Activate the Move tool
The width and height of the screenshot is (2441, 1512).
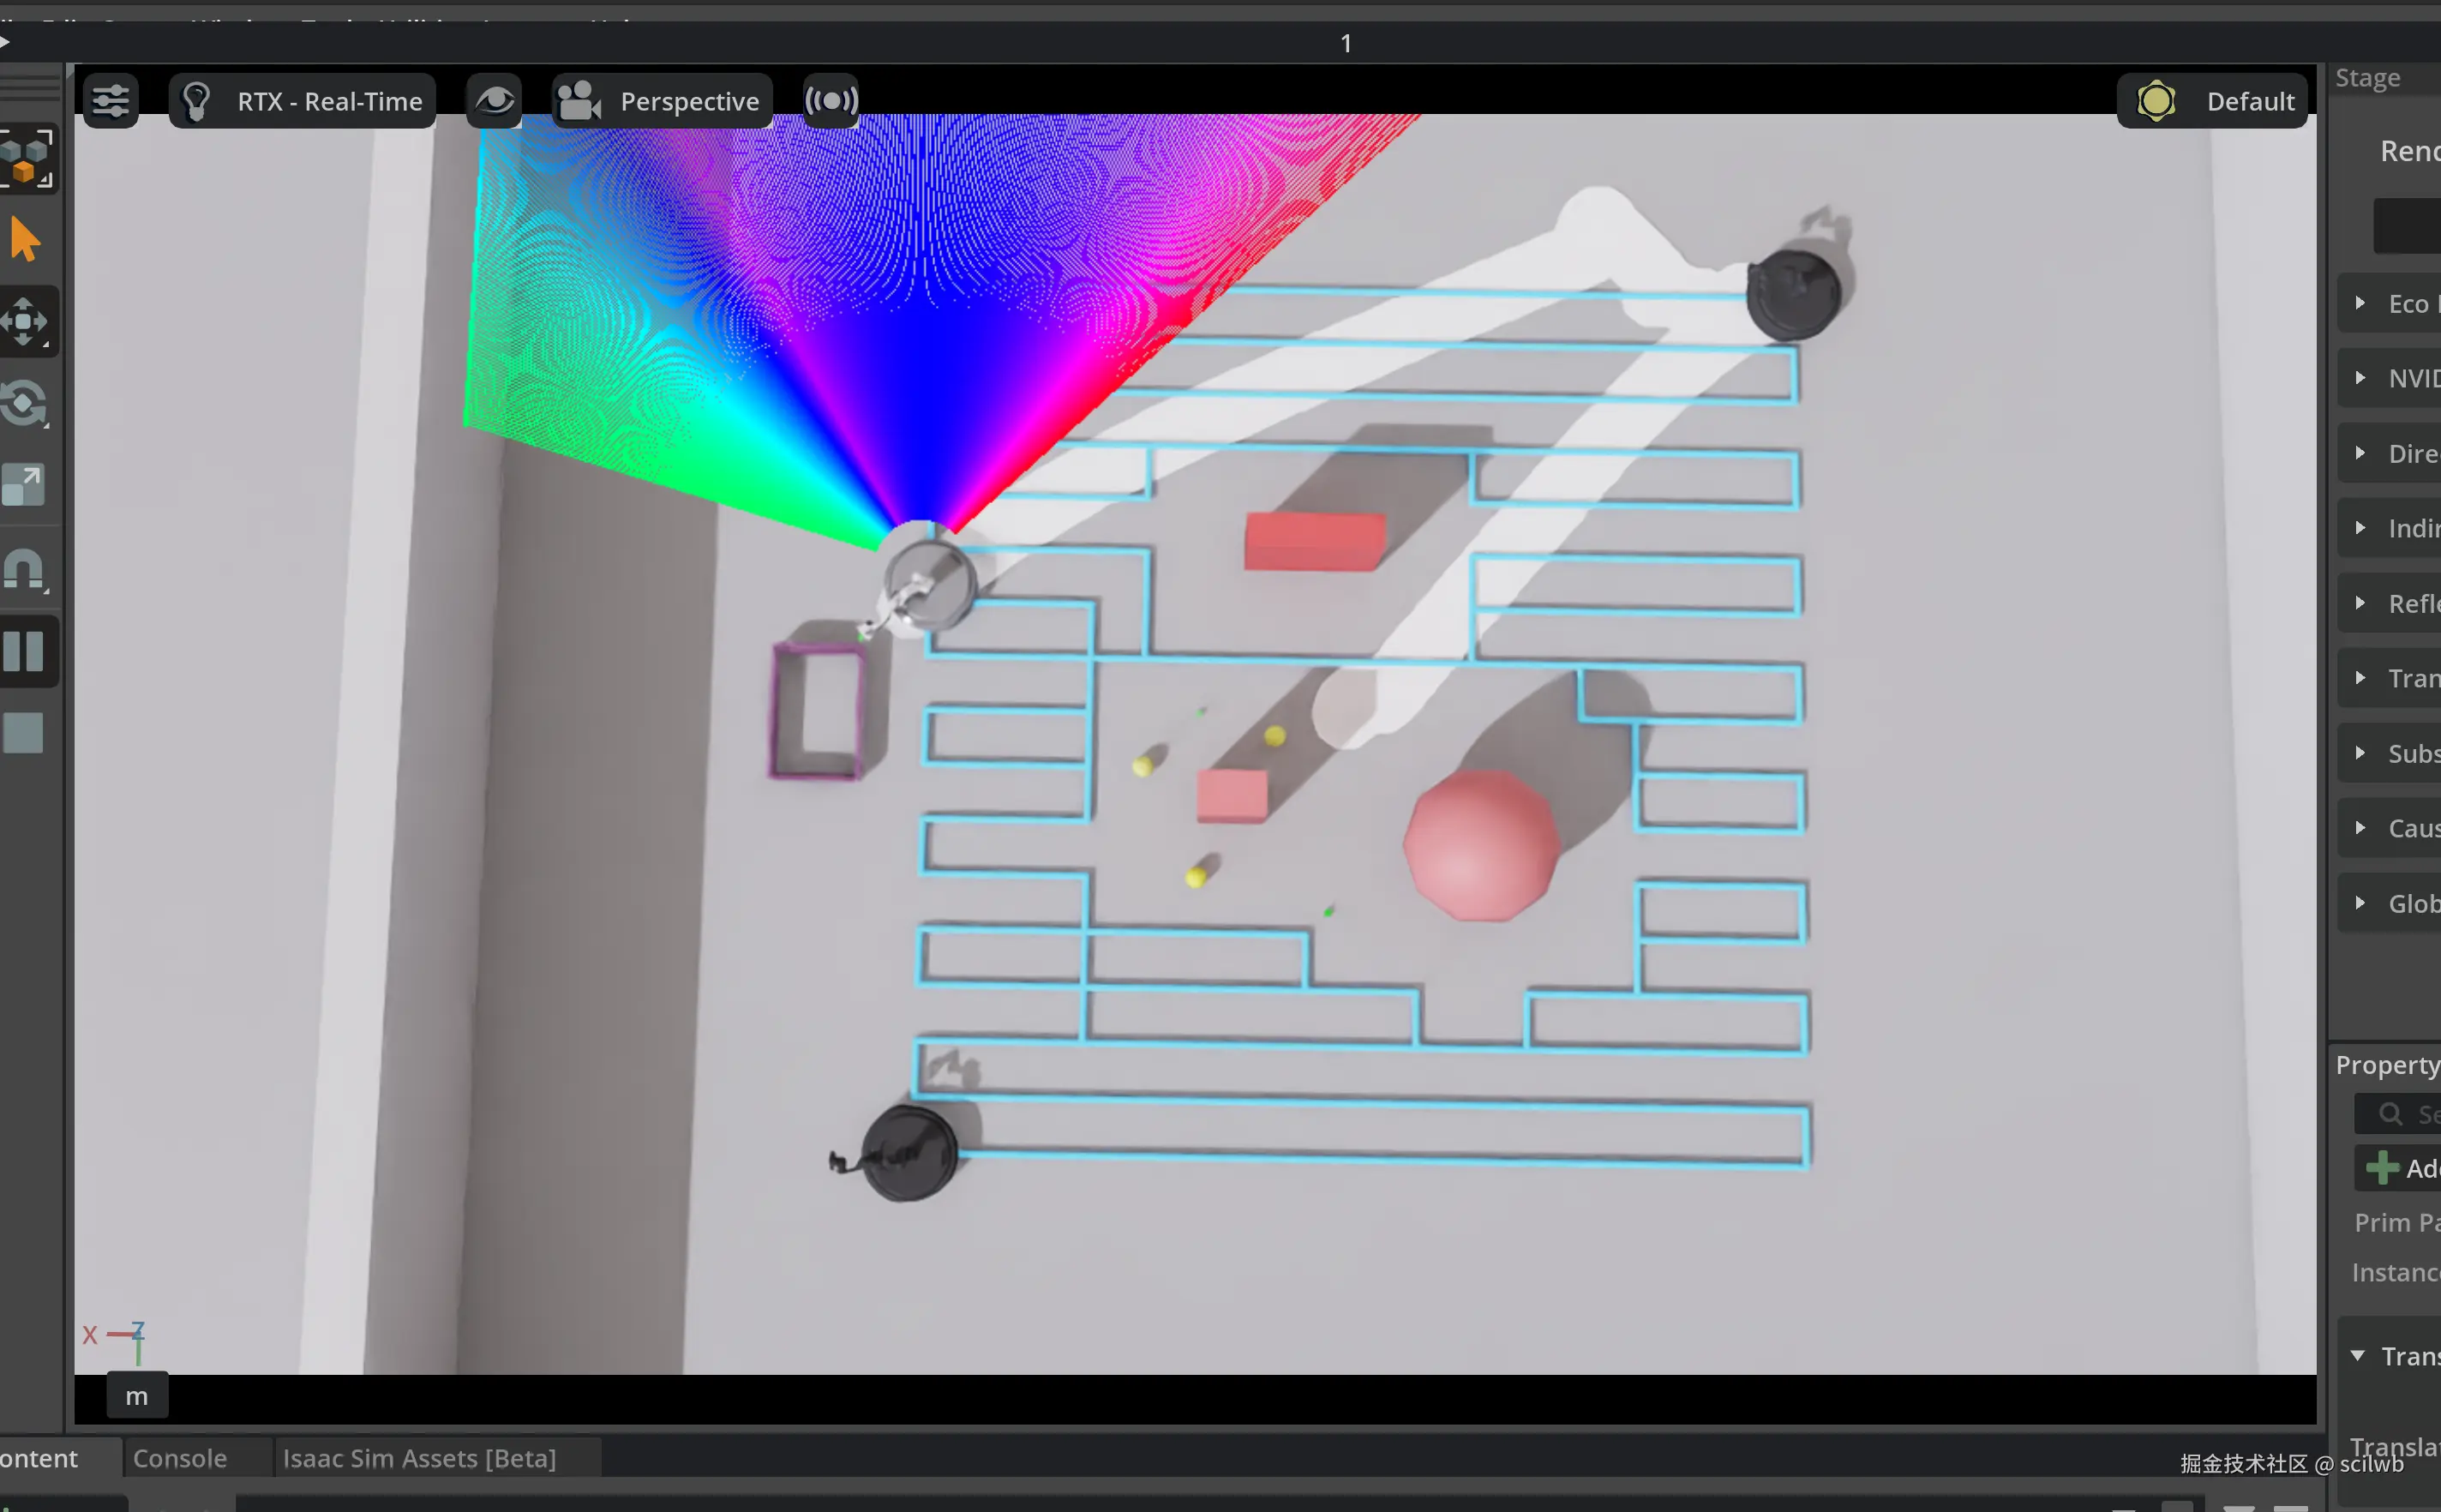(x=25, y=322)
